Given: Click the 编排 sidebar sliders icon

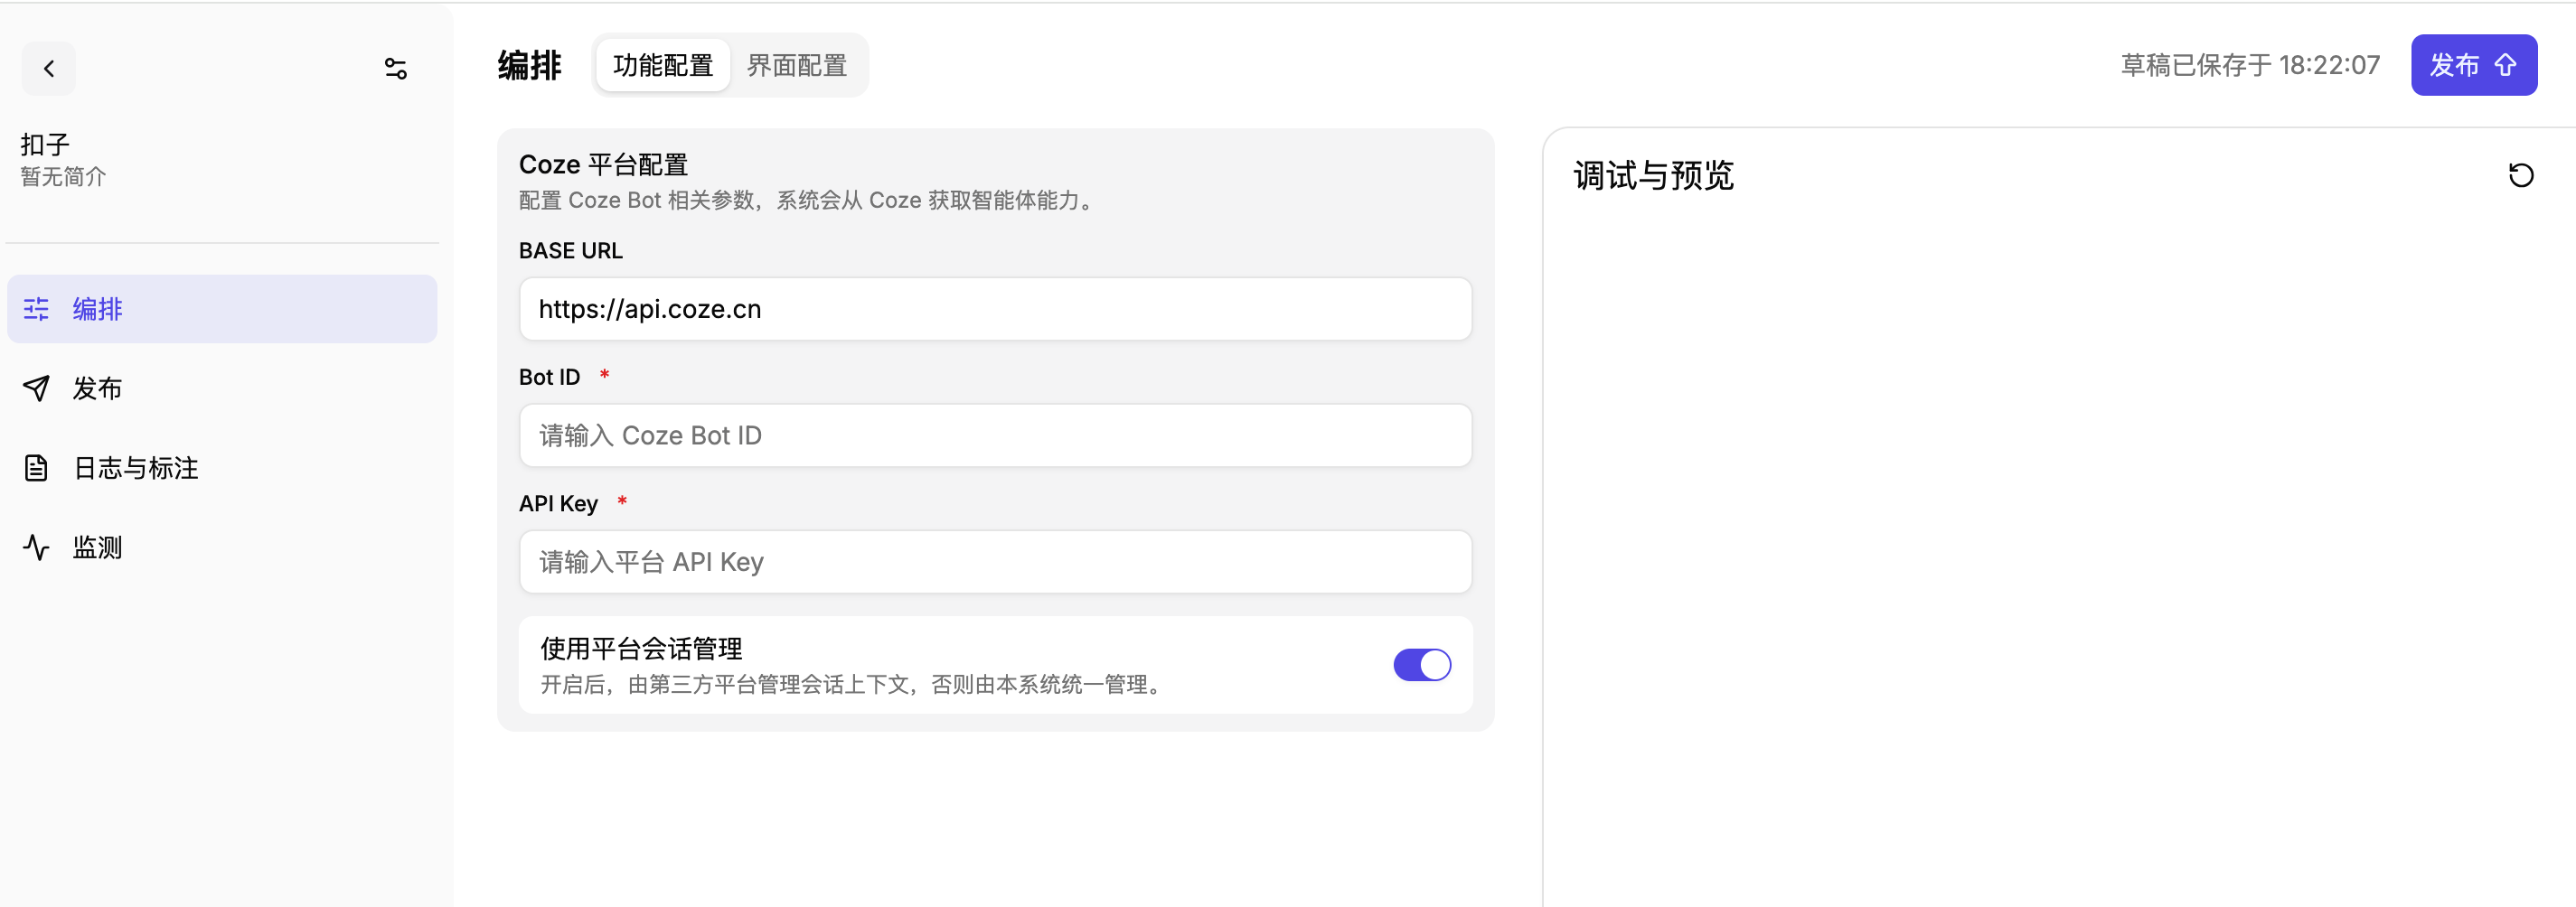Looking at the screenshot, I should tap(36, 309).
